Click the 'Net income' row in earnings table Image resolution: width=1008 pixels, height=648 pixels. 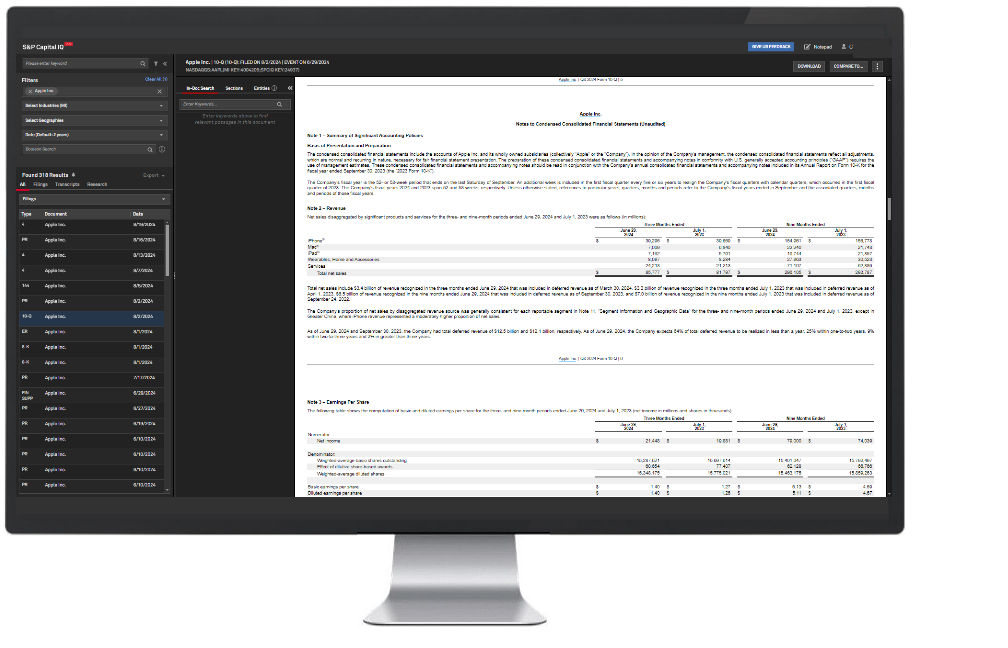(x=590, y=441)
